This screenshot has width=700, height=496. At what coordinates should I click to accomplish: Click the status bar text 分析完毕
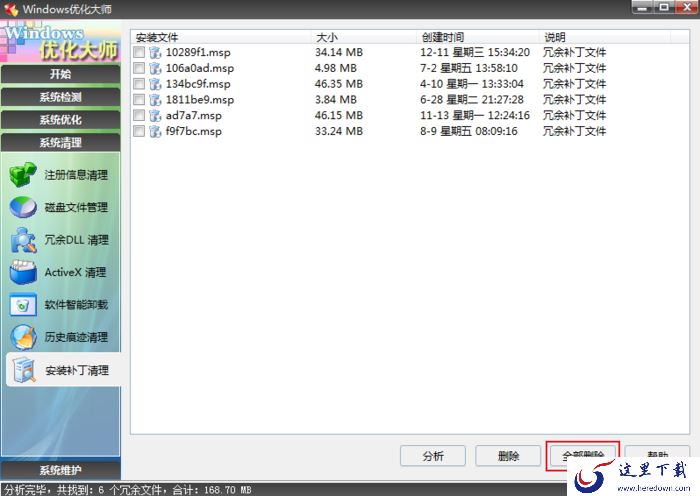click(x=25, y=490)
